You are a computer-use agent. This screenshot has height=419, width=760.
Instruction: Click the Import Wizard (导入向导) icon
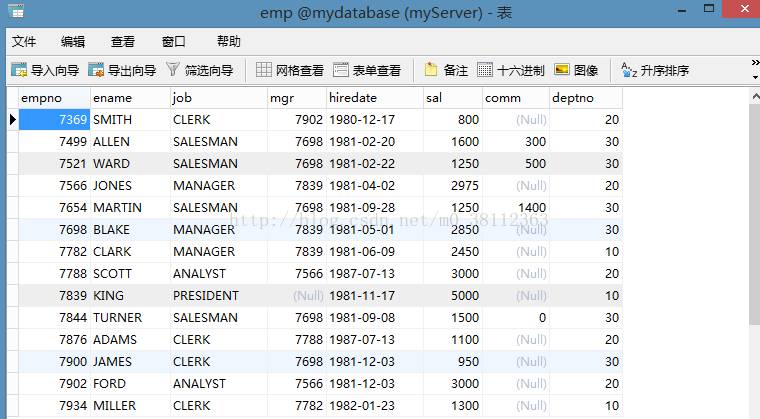(19, 70)
